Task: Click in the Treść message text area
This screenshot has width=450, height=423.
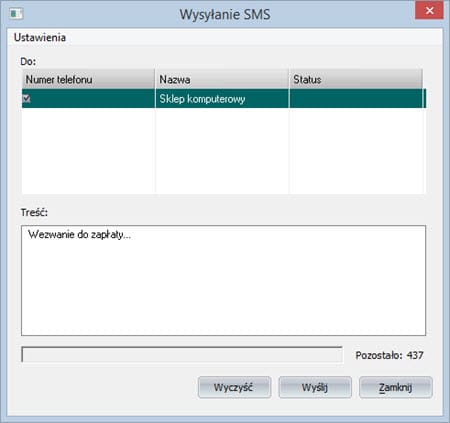Action: click(x=223, y=280)
